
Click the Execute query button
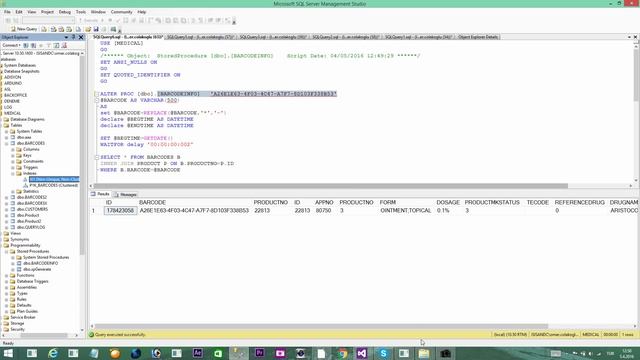coord(90,20)
